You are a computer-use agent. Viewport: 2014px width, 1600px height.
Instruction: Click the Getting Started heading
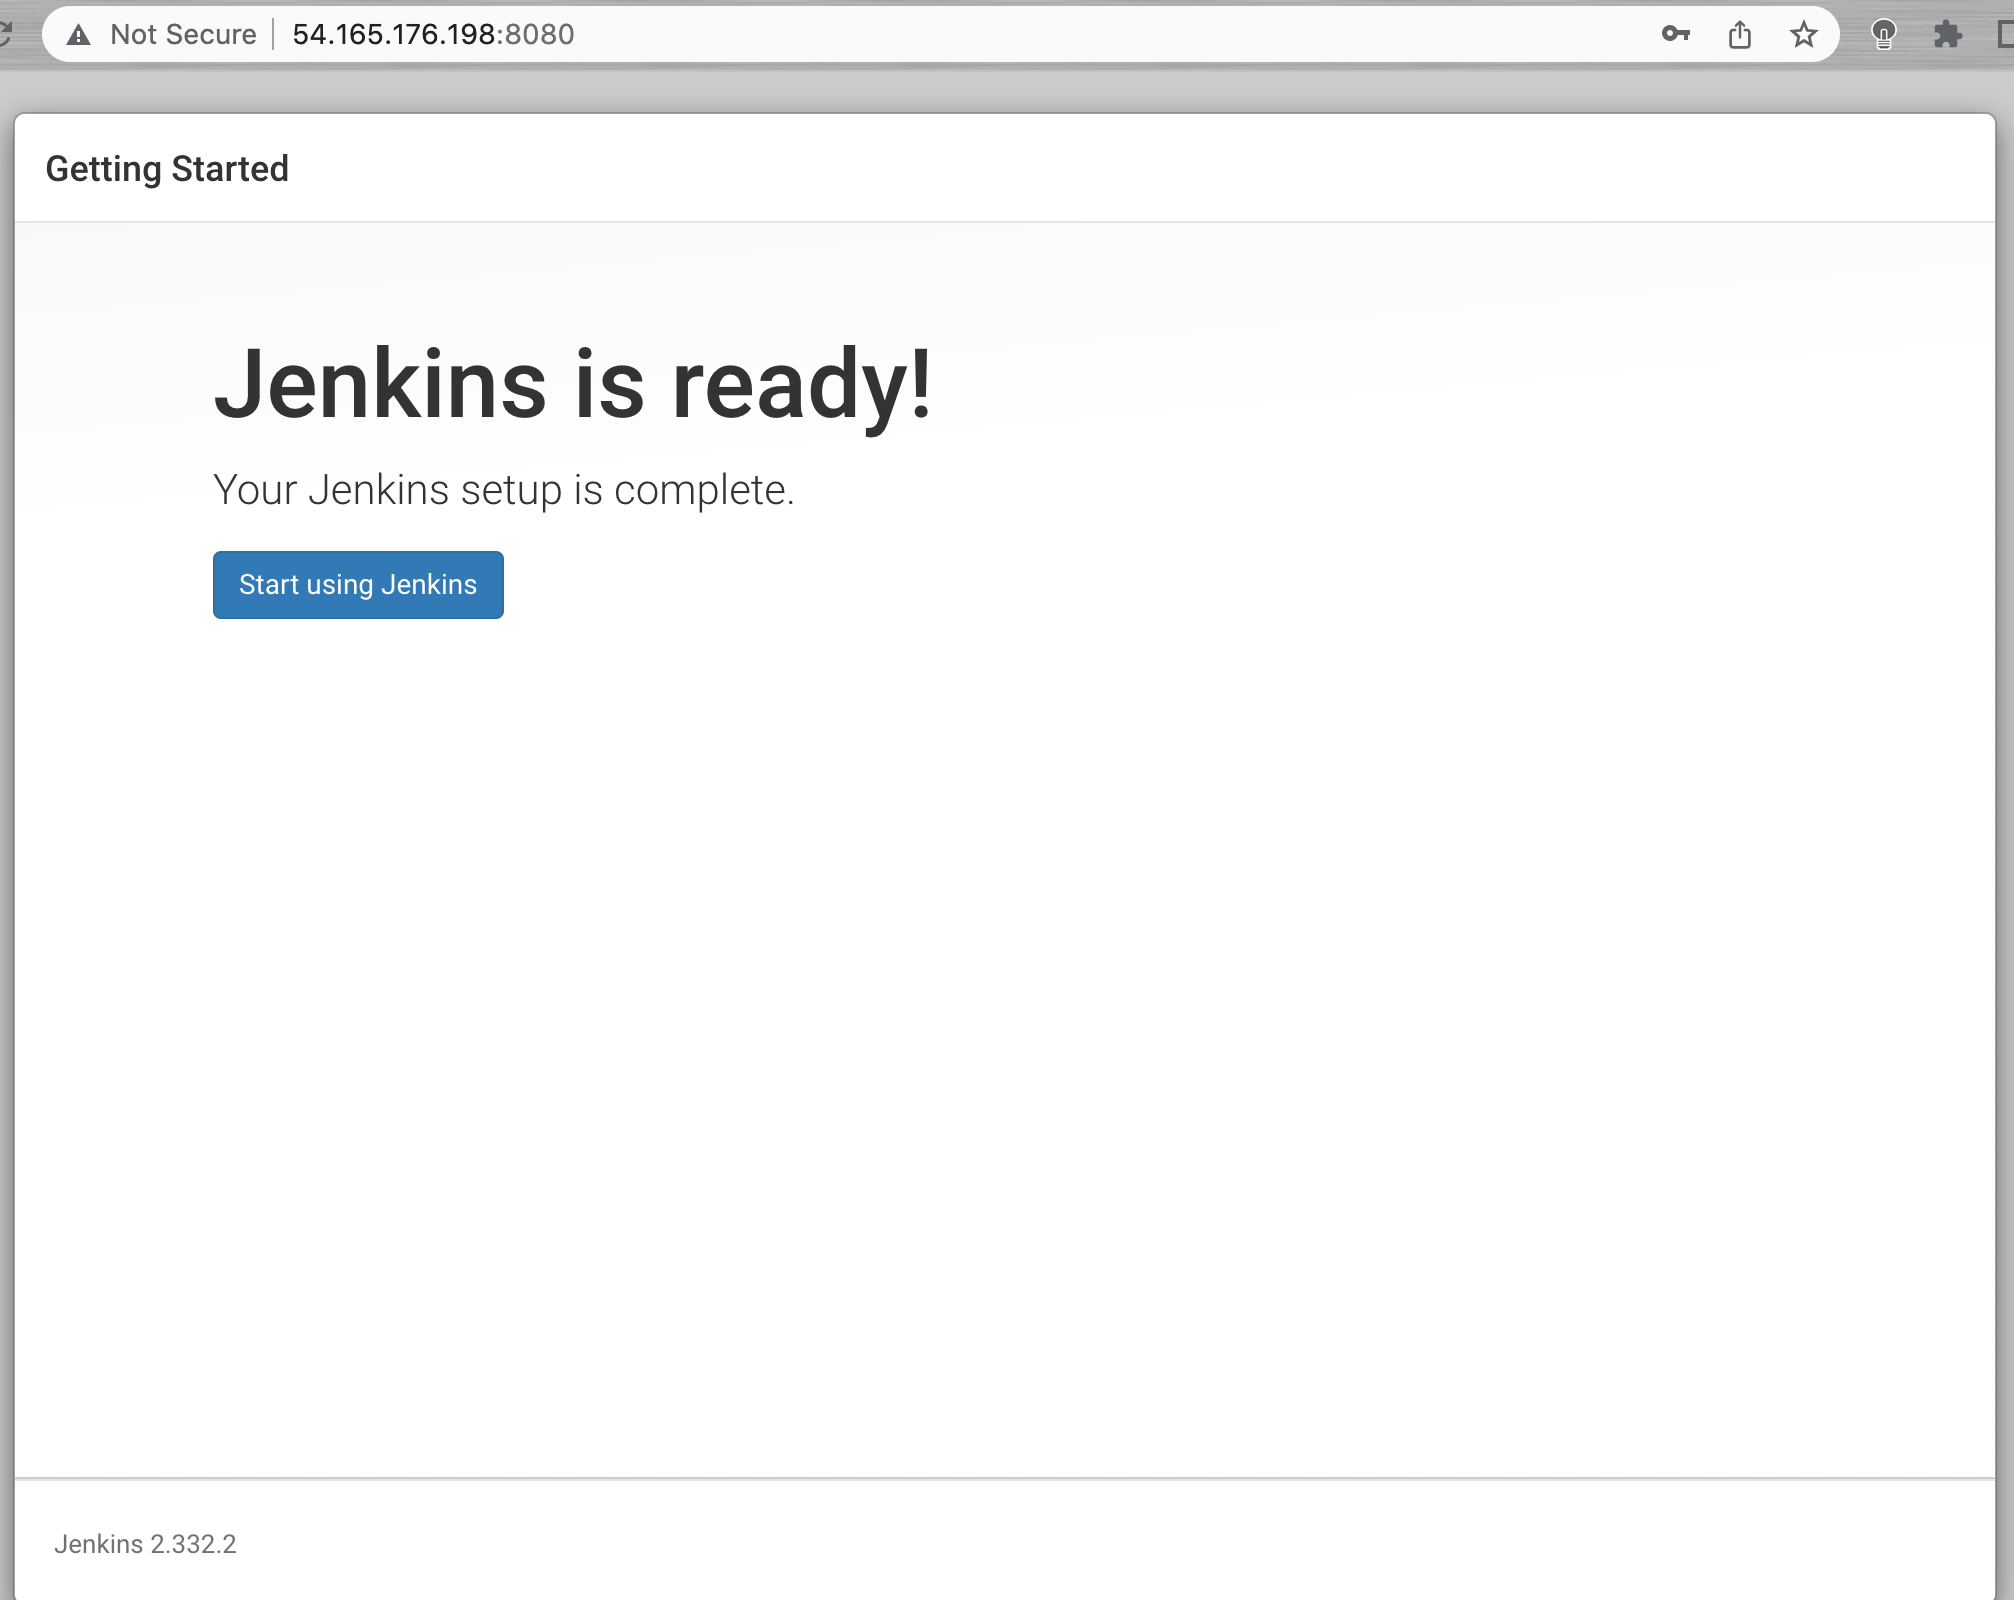167,169
